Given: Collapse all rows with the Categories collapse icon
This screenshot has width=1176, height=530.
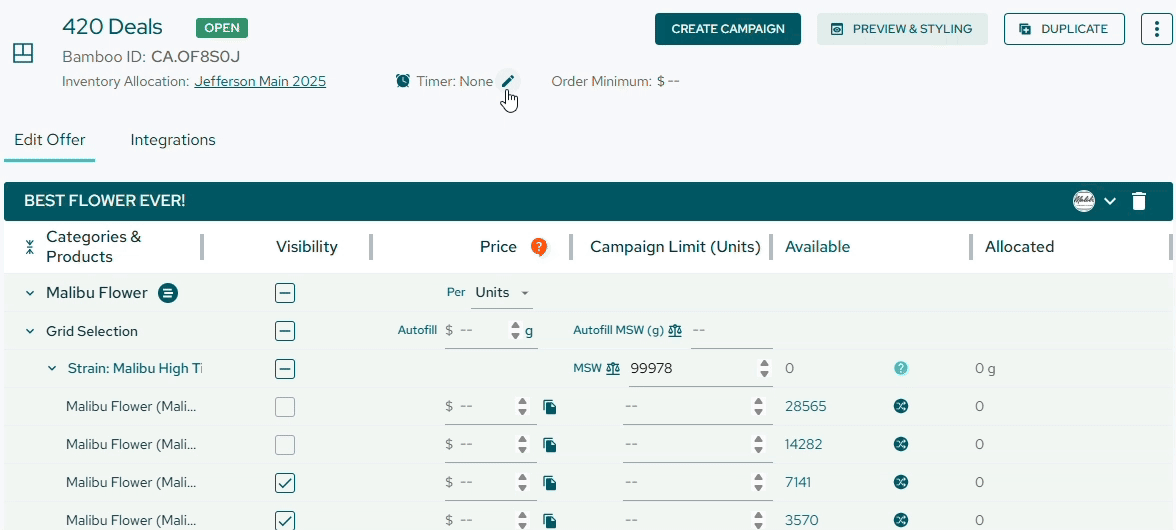Looking at the screenshot, I should [29, 247].
